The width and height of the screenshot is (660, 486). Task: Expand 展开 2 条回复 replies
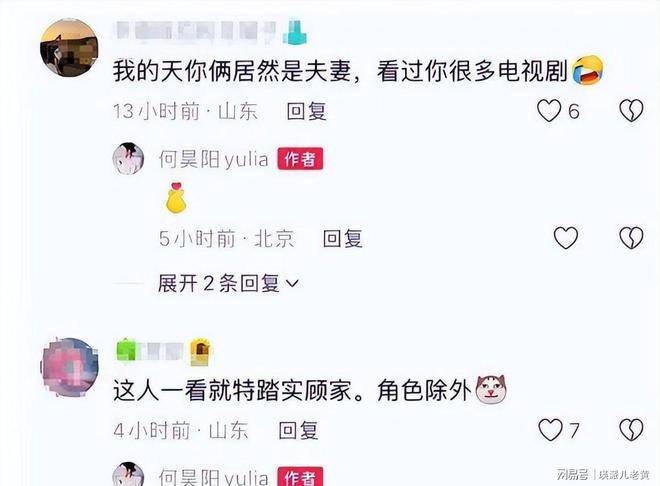[228, 283]
